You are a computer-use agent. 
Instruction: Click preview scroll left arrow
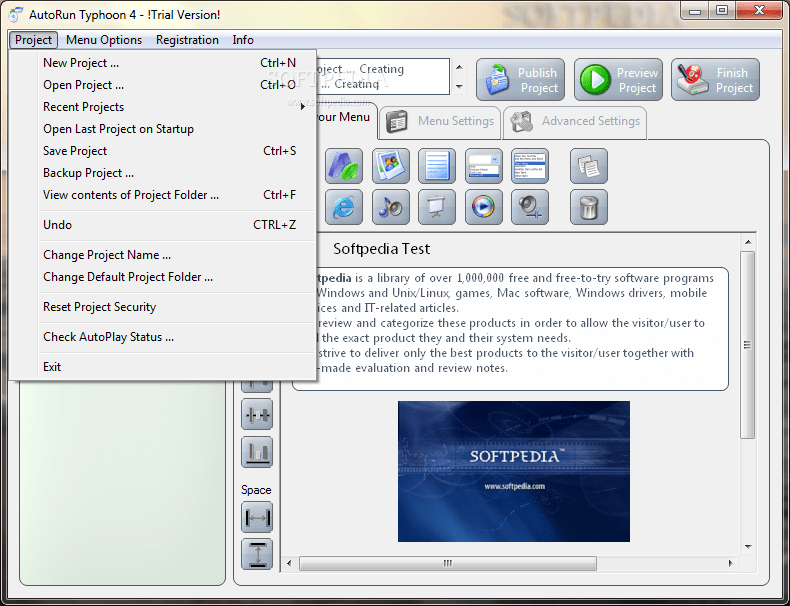pyautogui.click(x=289, y=563)
